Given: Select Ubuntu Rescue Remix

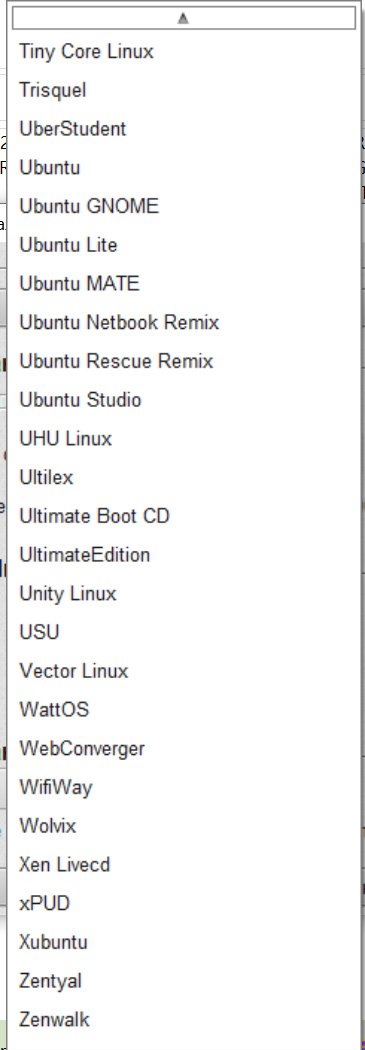Looking at the screenshot, I should pos(184,362).
